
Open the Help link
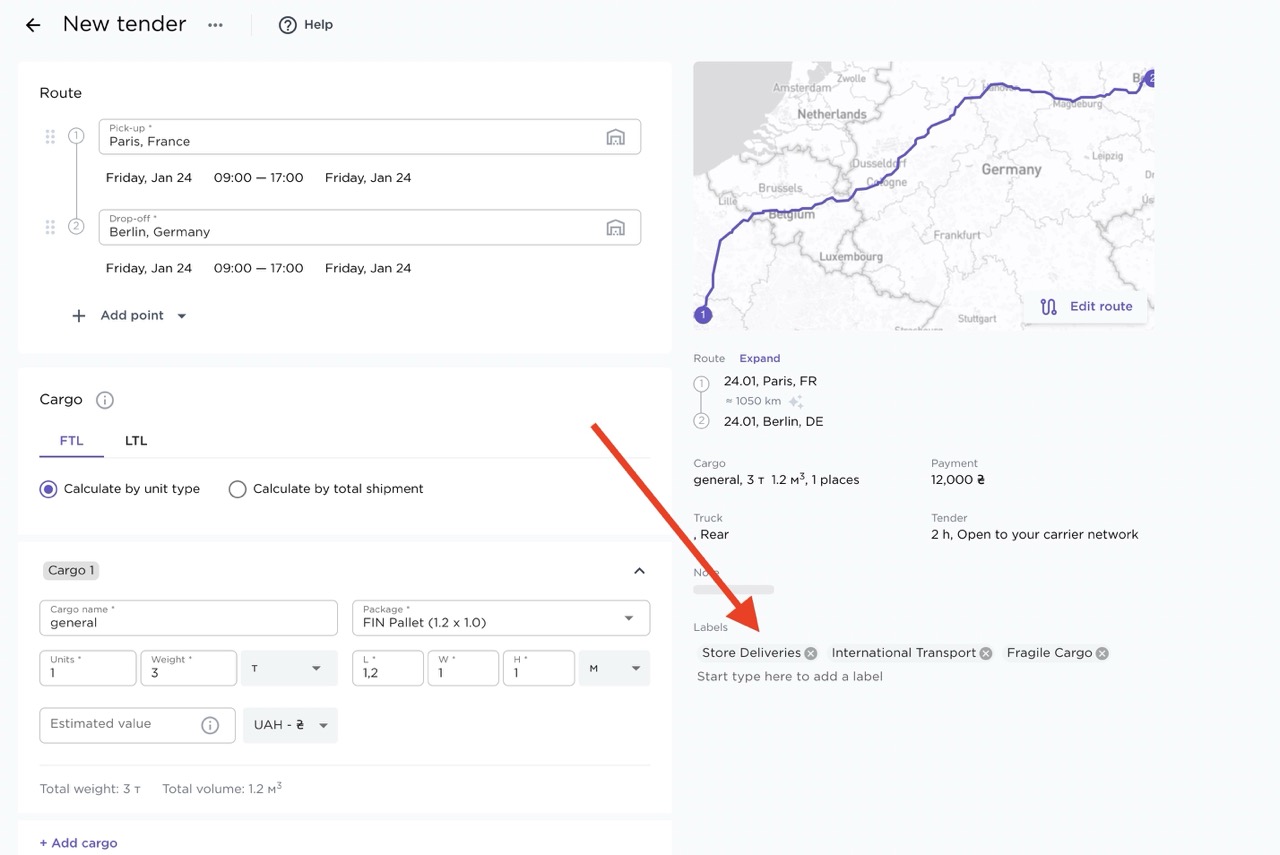tap(306, 25)
